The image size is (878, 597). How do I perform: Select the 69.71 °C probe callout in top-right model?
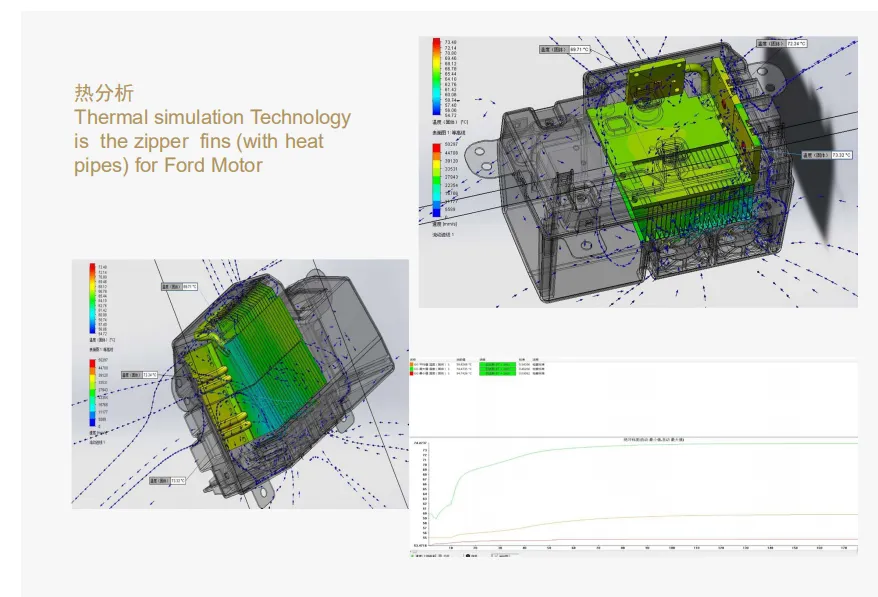click(565, 47)
